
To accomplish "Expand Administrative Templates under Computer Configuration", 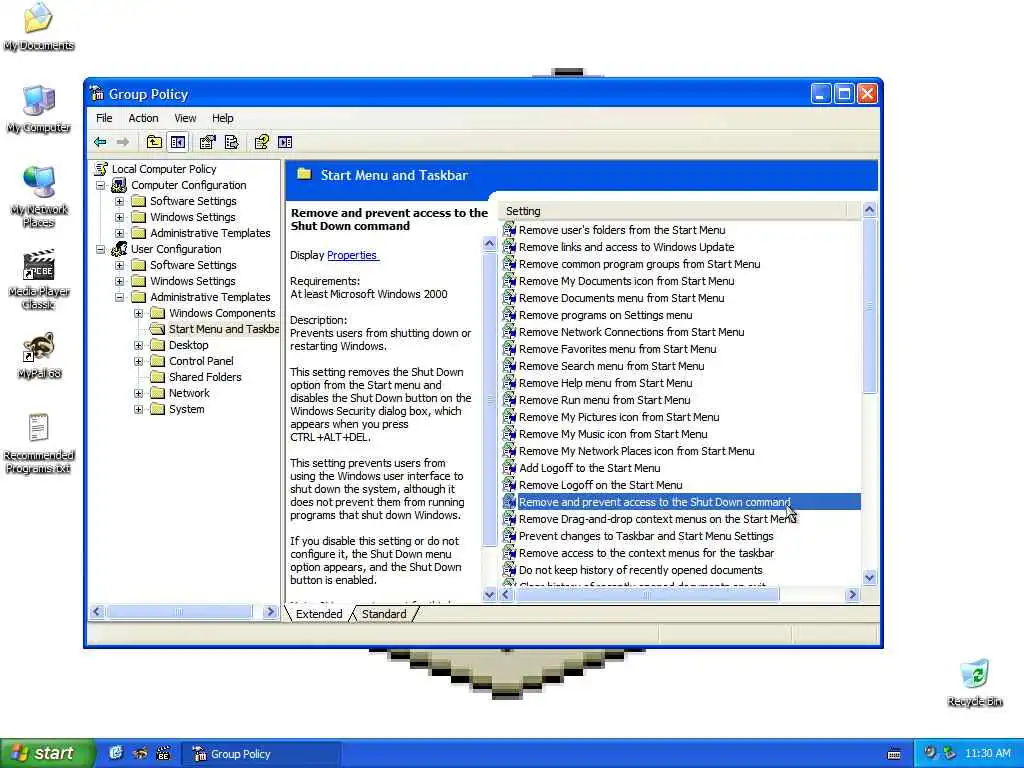I will [x=120, y=233].
